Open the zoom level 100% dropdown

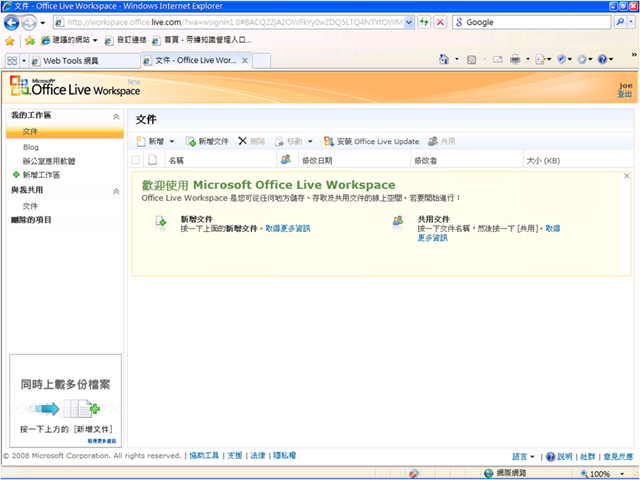pos(622,474)
